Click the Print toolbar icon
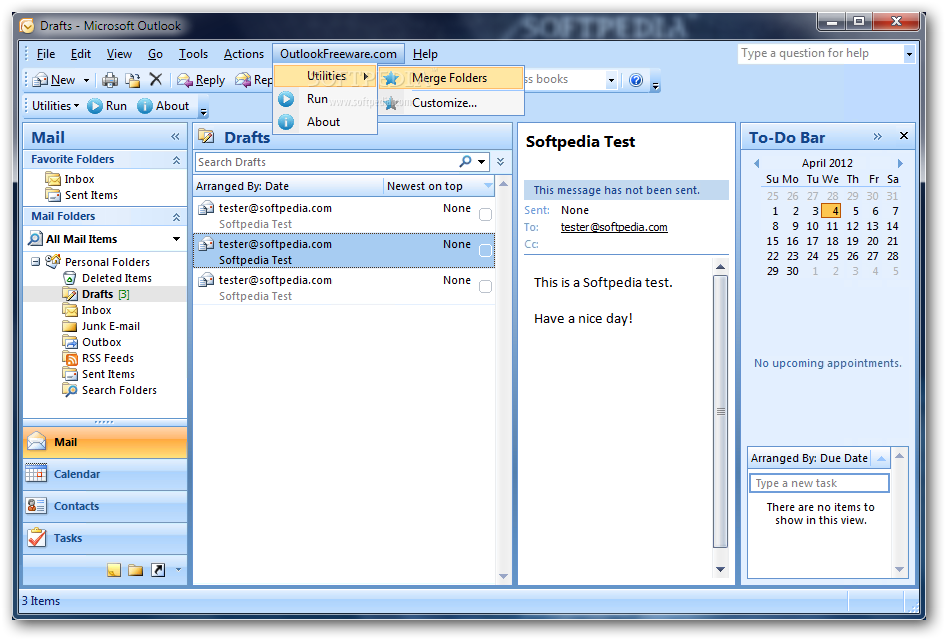Screen dimensions: 946x640 click(110, 80)
